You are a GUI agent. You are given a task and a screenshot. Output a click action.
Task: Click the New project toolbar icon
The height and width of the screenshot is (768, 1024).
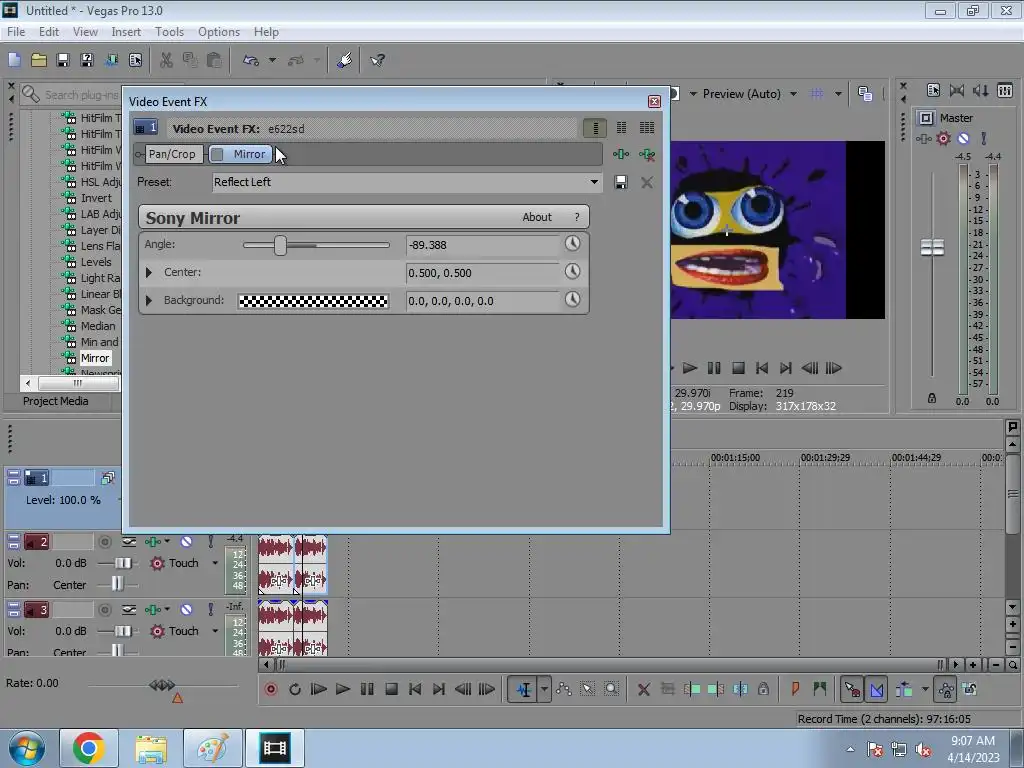point(14,61)
